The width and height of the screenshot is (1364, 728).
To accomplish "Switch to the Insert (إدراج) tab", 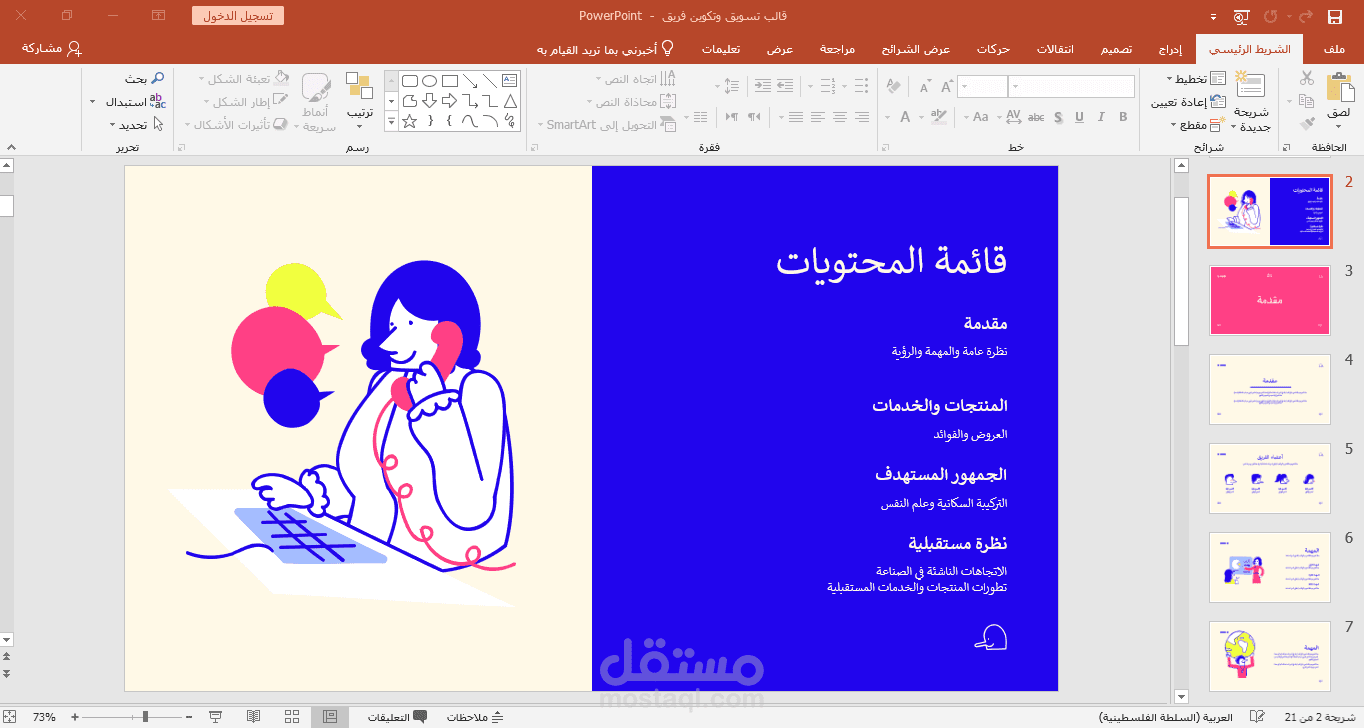I will 1170,49.
